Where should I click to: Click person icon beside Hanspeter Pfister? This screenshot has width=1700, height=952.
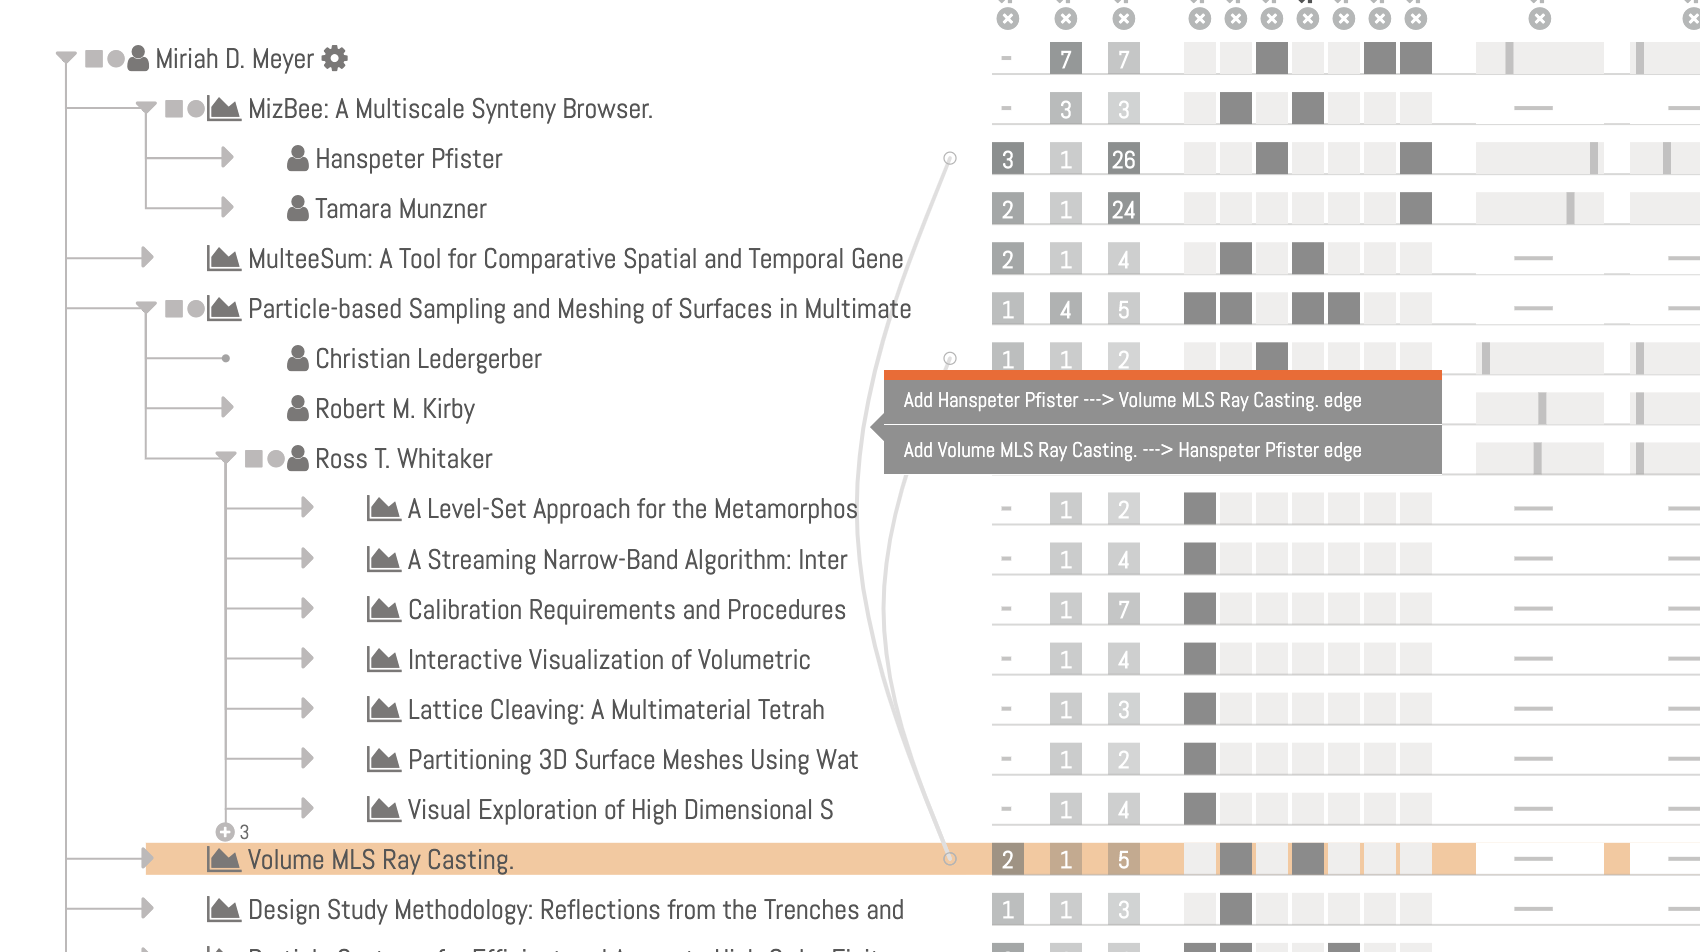297,158
